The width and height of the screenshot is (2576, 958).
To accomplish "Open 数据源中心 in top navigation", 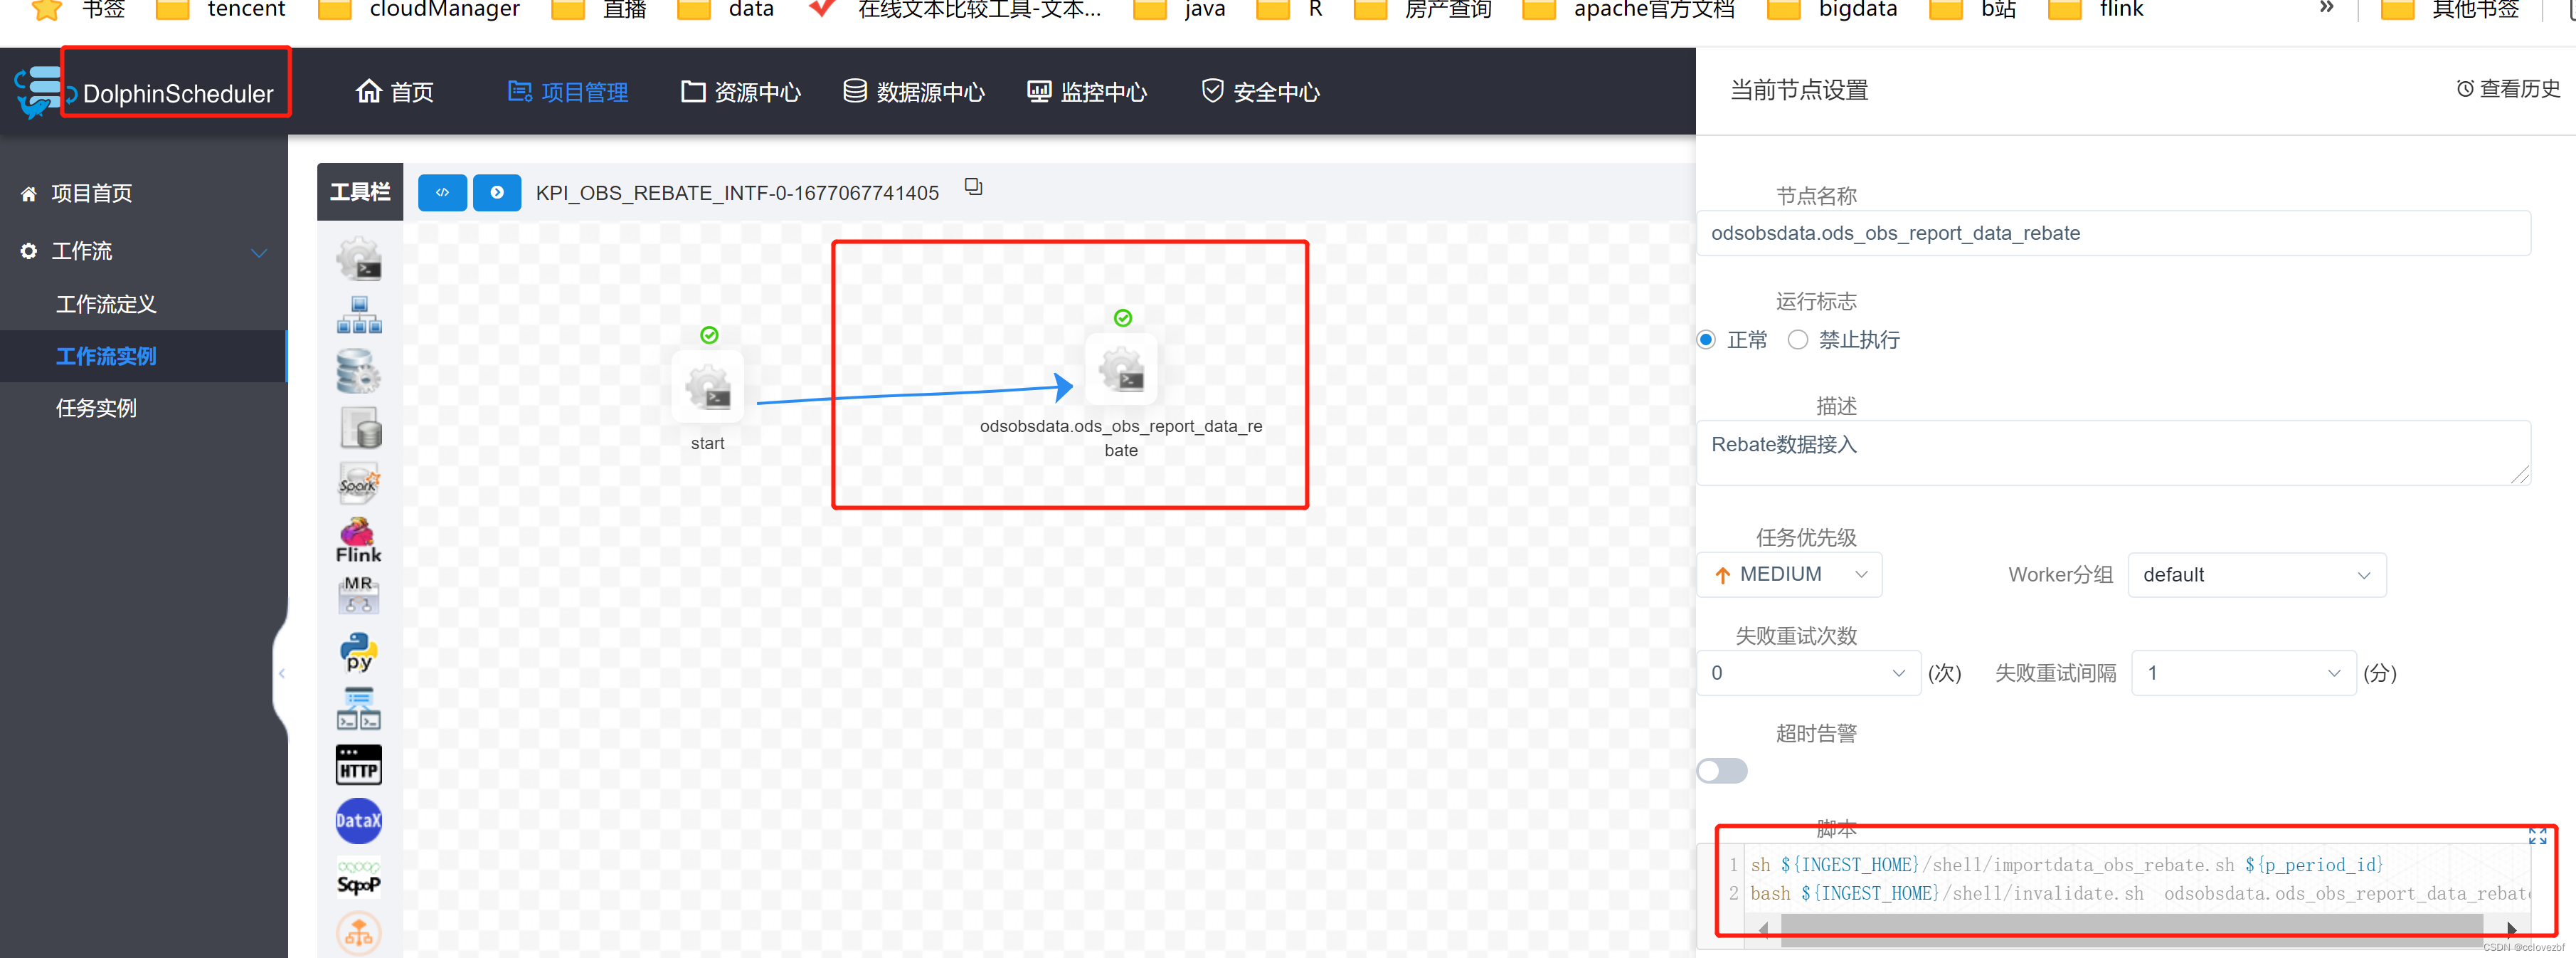I will 914,92.
